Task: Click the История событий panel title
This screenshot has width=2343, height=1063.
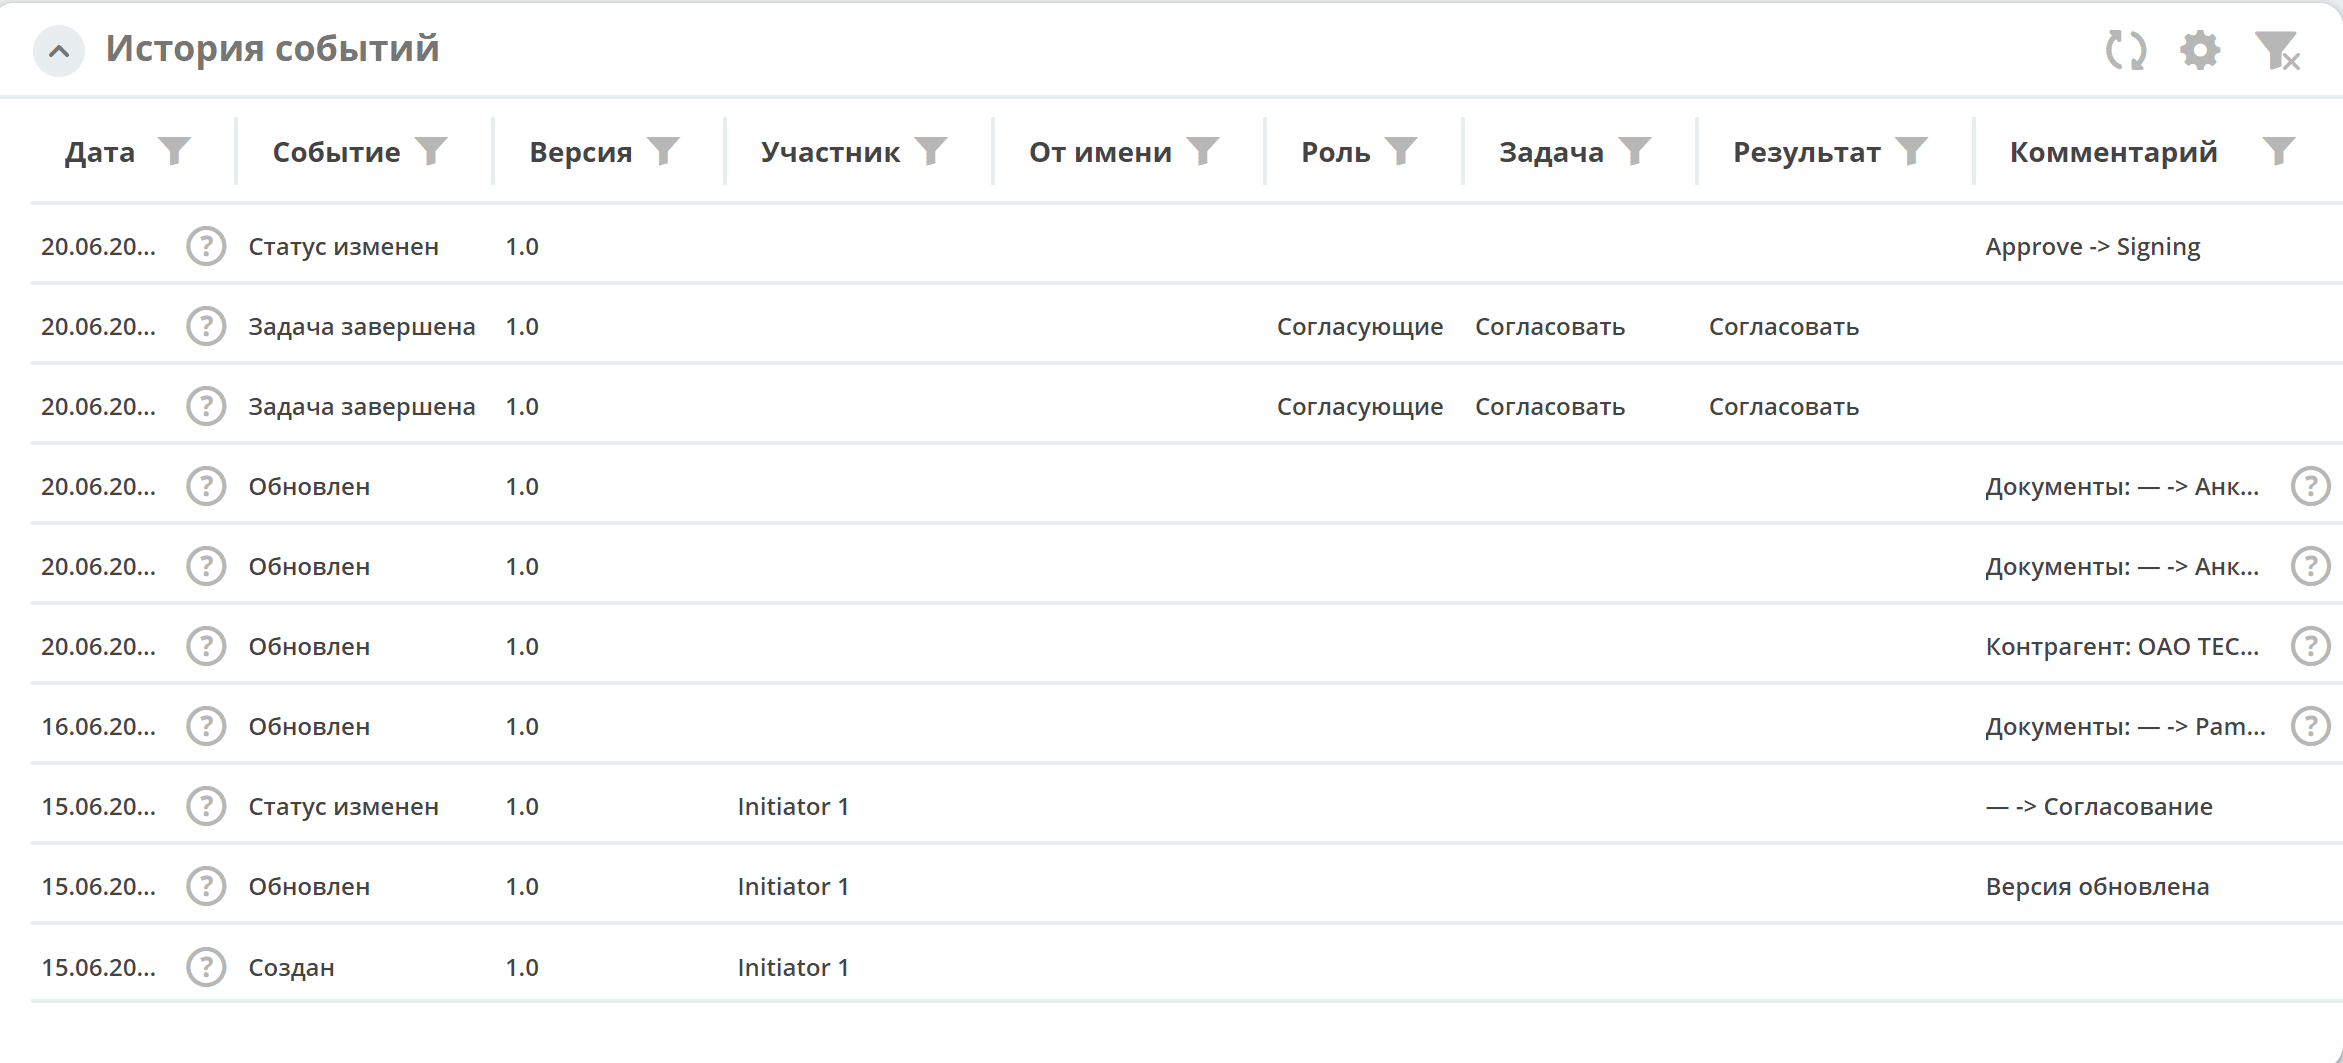Action: (x=272, y=49)
